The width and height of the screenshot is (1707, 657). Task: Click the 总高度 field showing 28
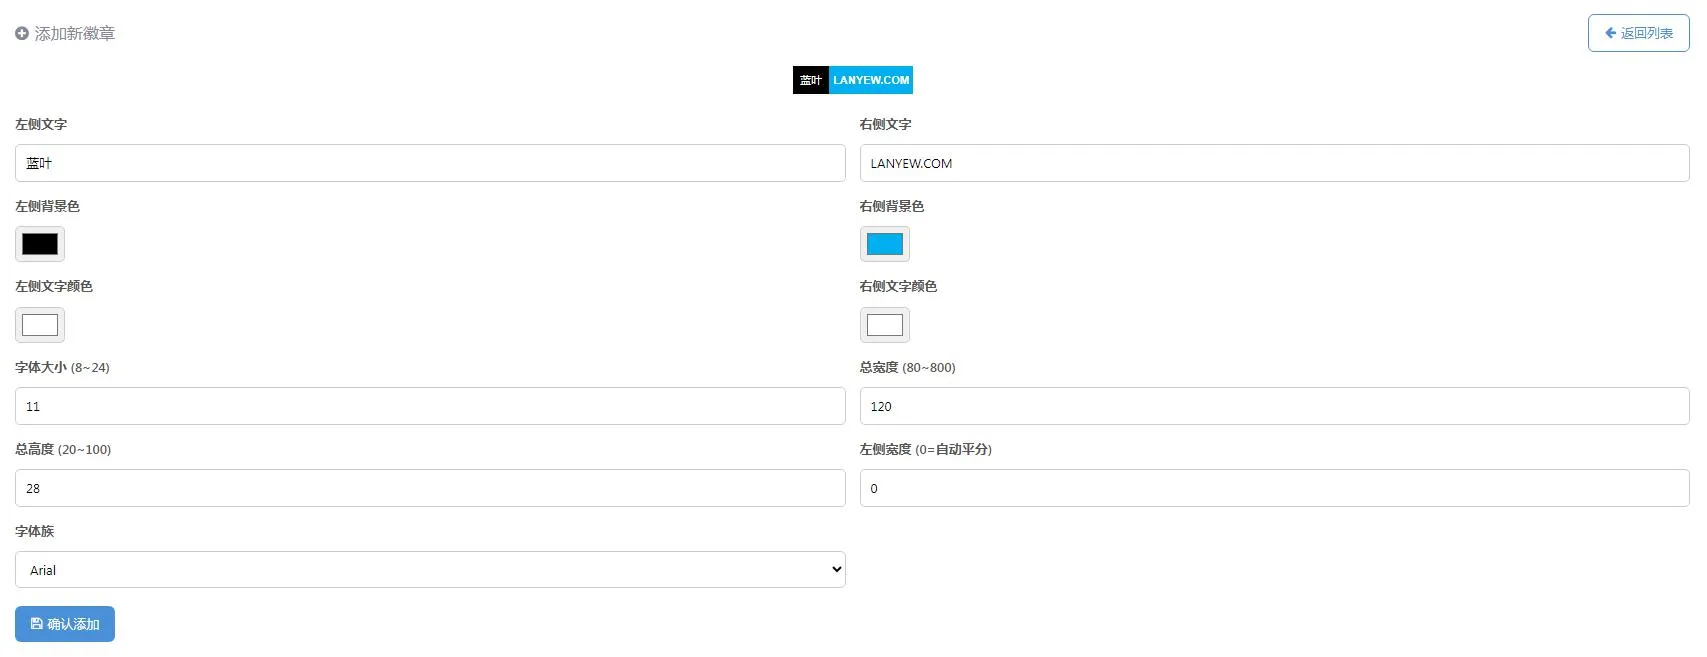coord(430,488)
